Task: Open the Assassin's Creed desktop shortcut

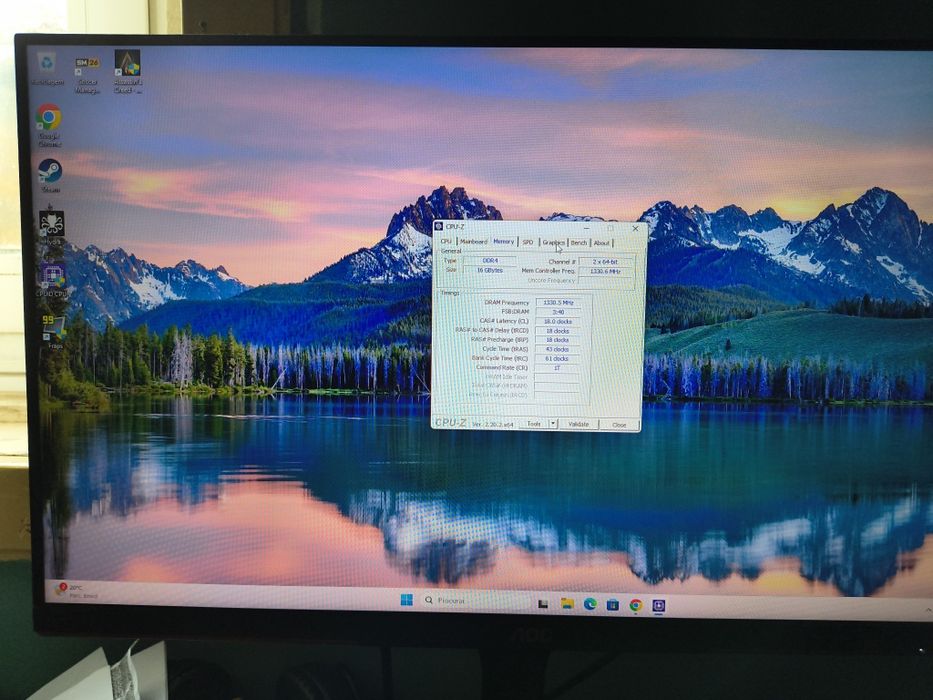Action: coord(127,71)
